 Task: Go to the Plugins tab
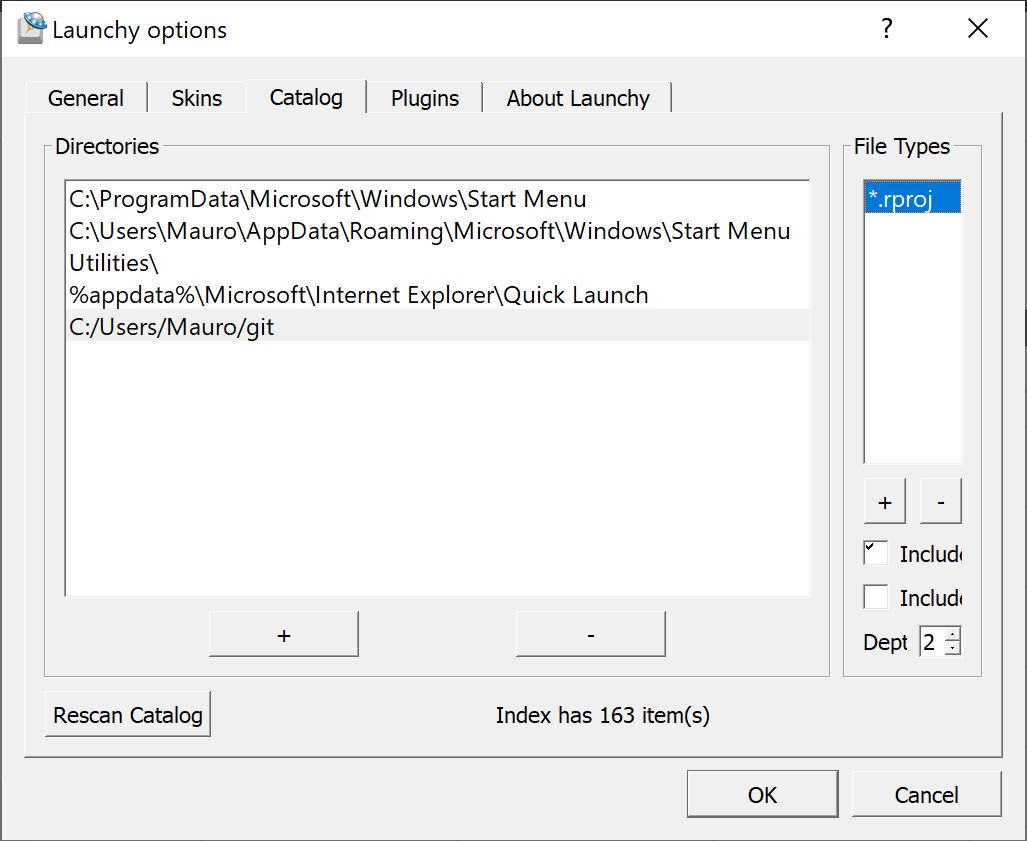pyautogui.click(x=424, y=98)
